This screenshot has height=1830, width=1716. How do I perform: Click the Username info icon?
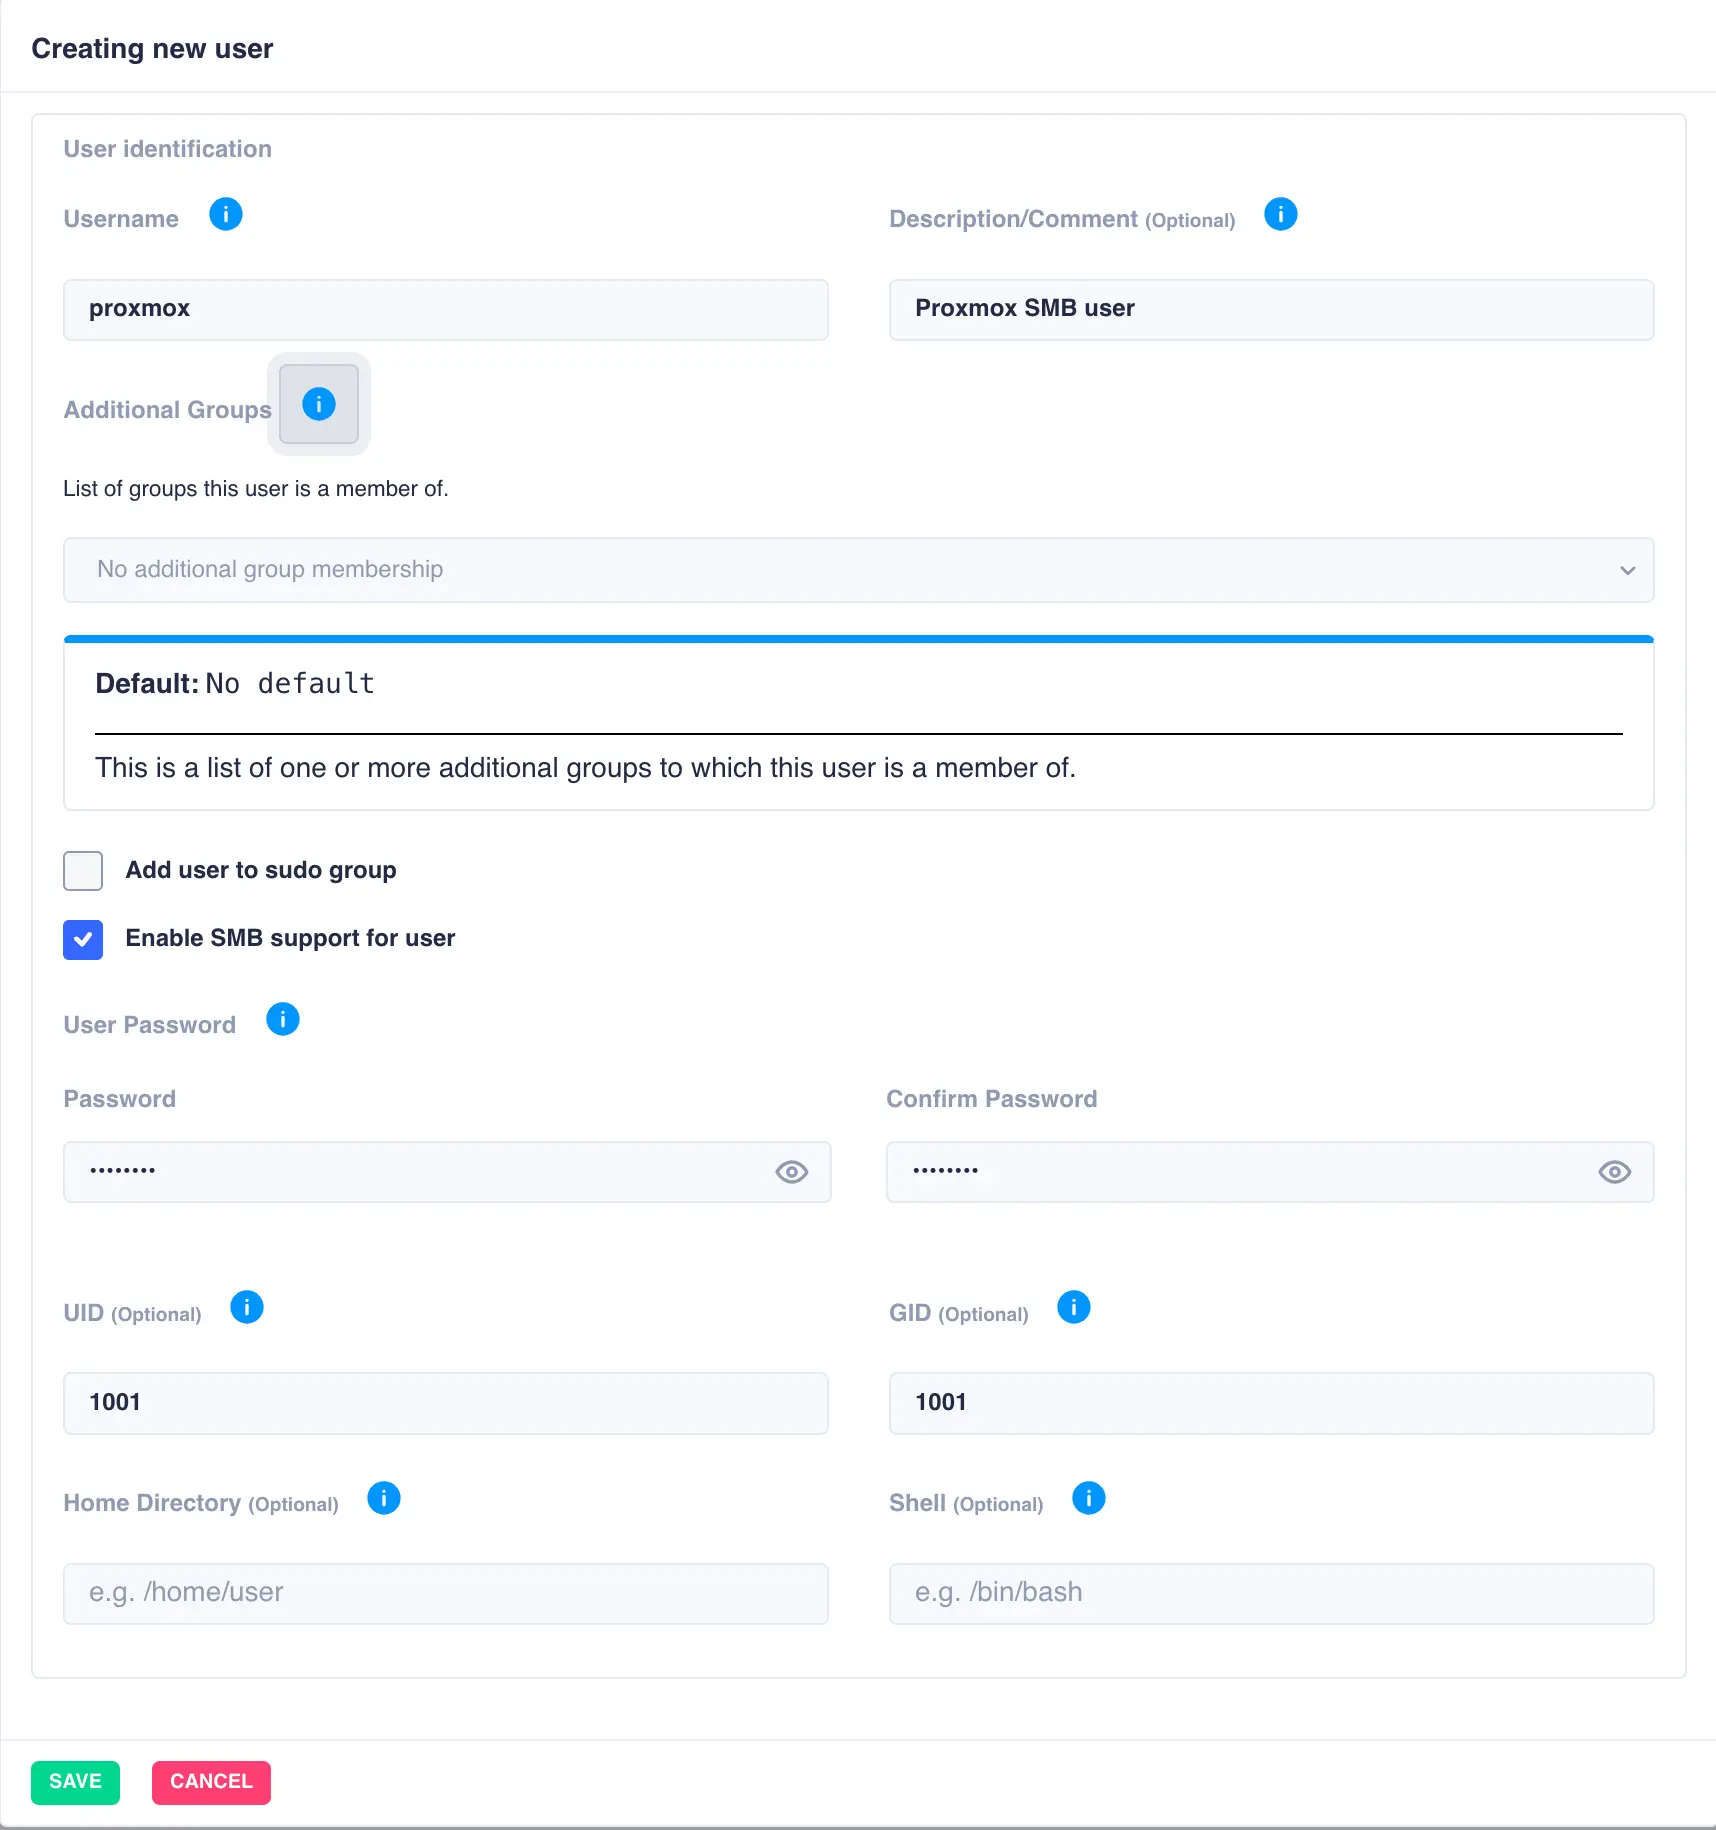coord(226,214)
